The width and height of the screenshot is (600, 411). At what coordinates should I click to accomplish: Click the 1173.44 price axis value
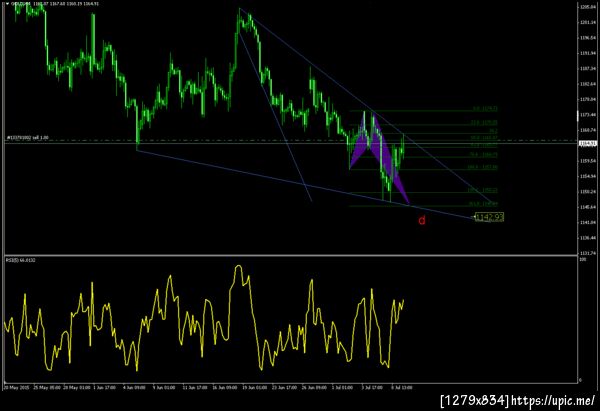pyautogui.click(x=588, y=114)
